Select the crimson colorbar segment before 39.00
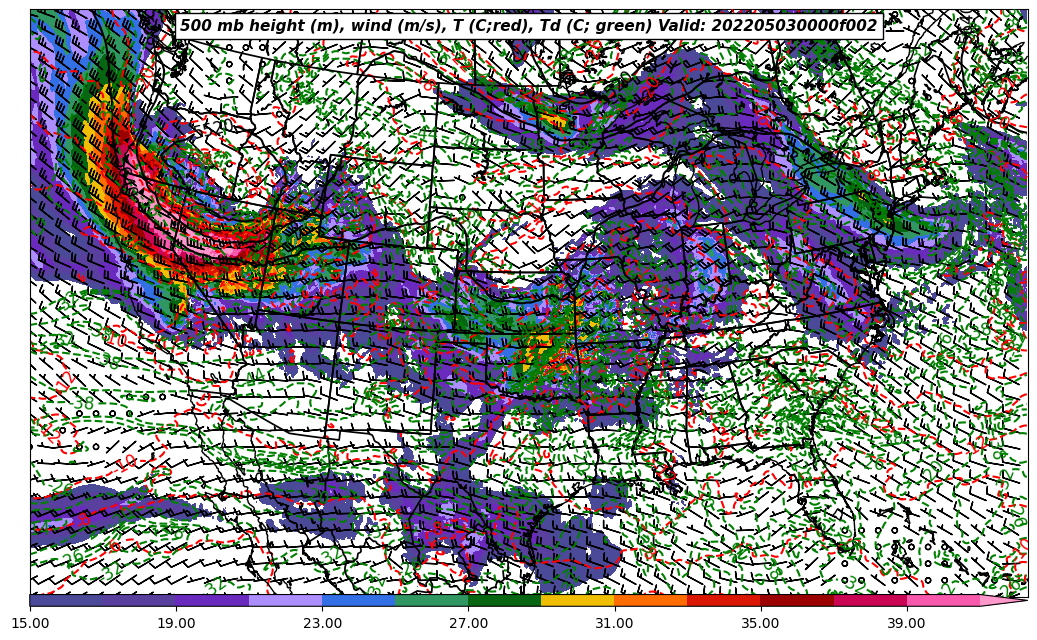1037x640 pixels. (870, 600)
